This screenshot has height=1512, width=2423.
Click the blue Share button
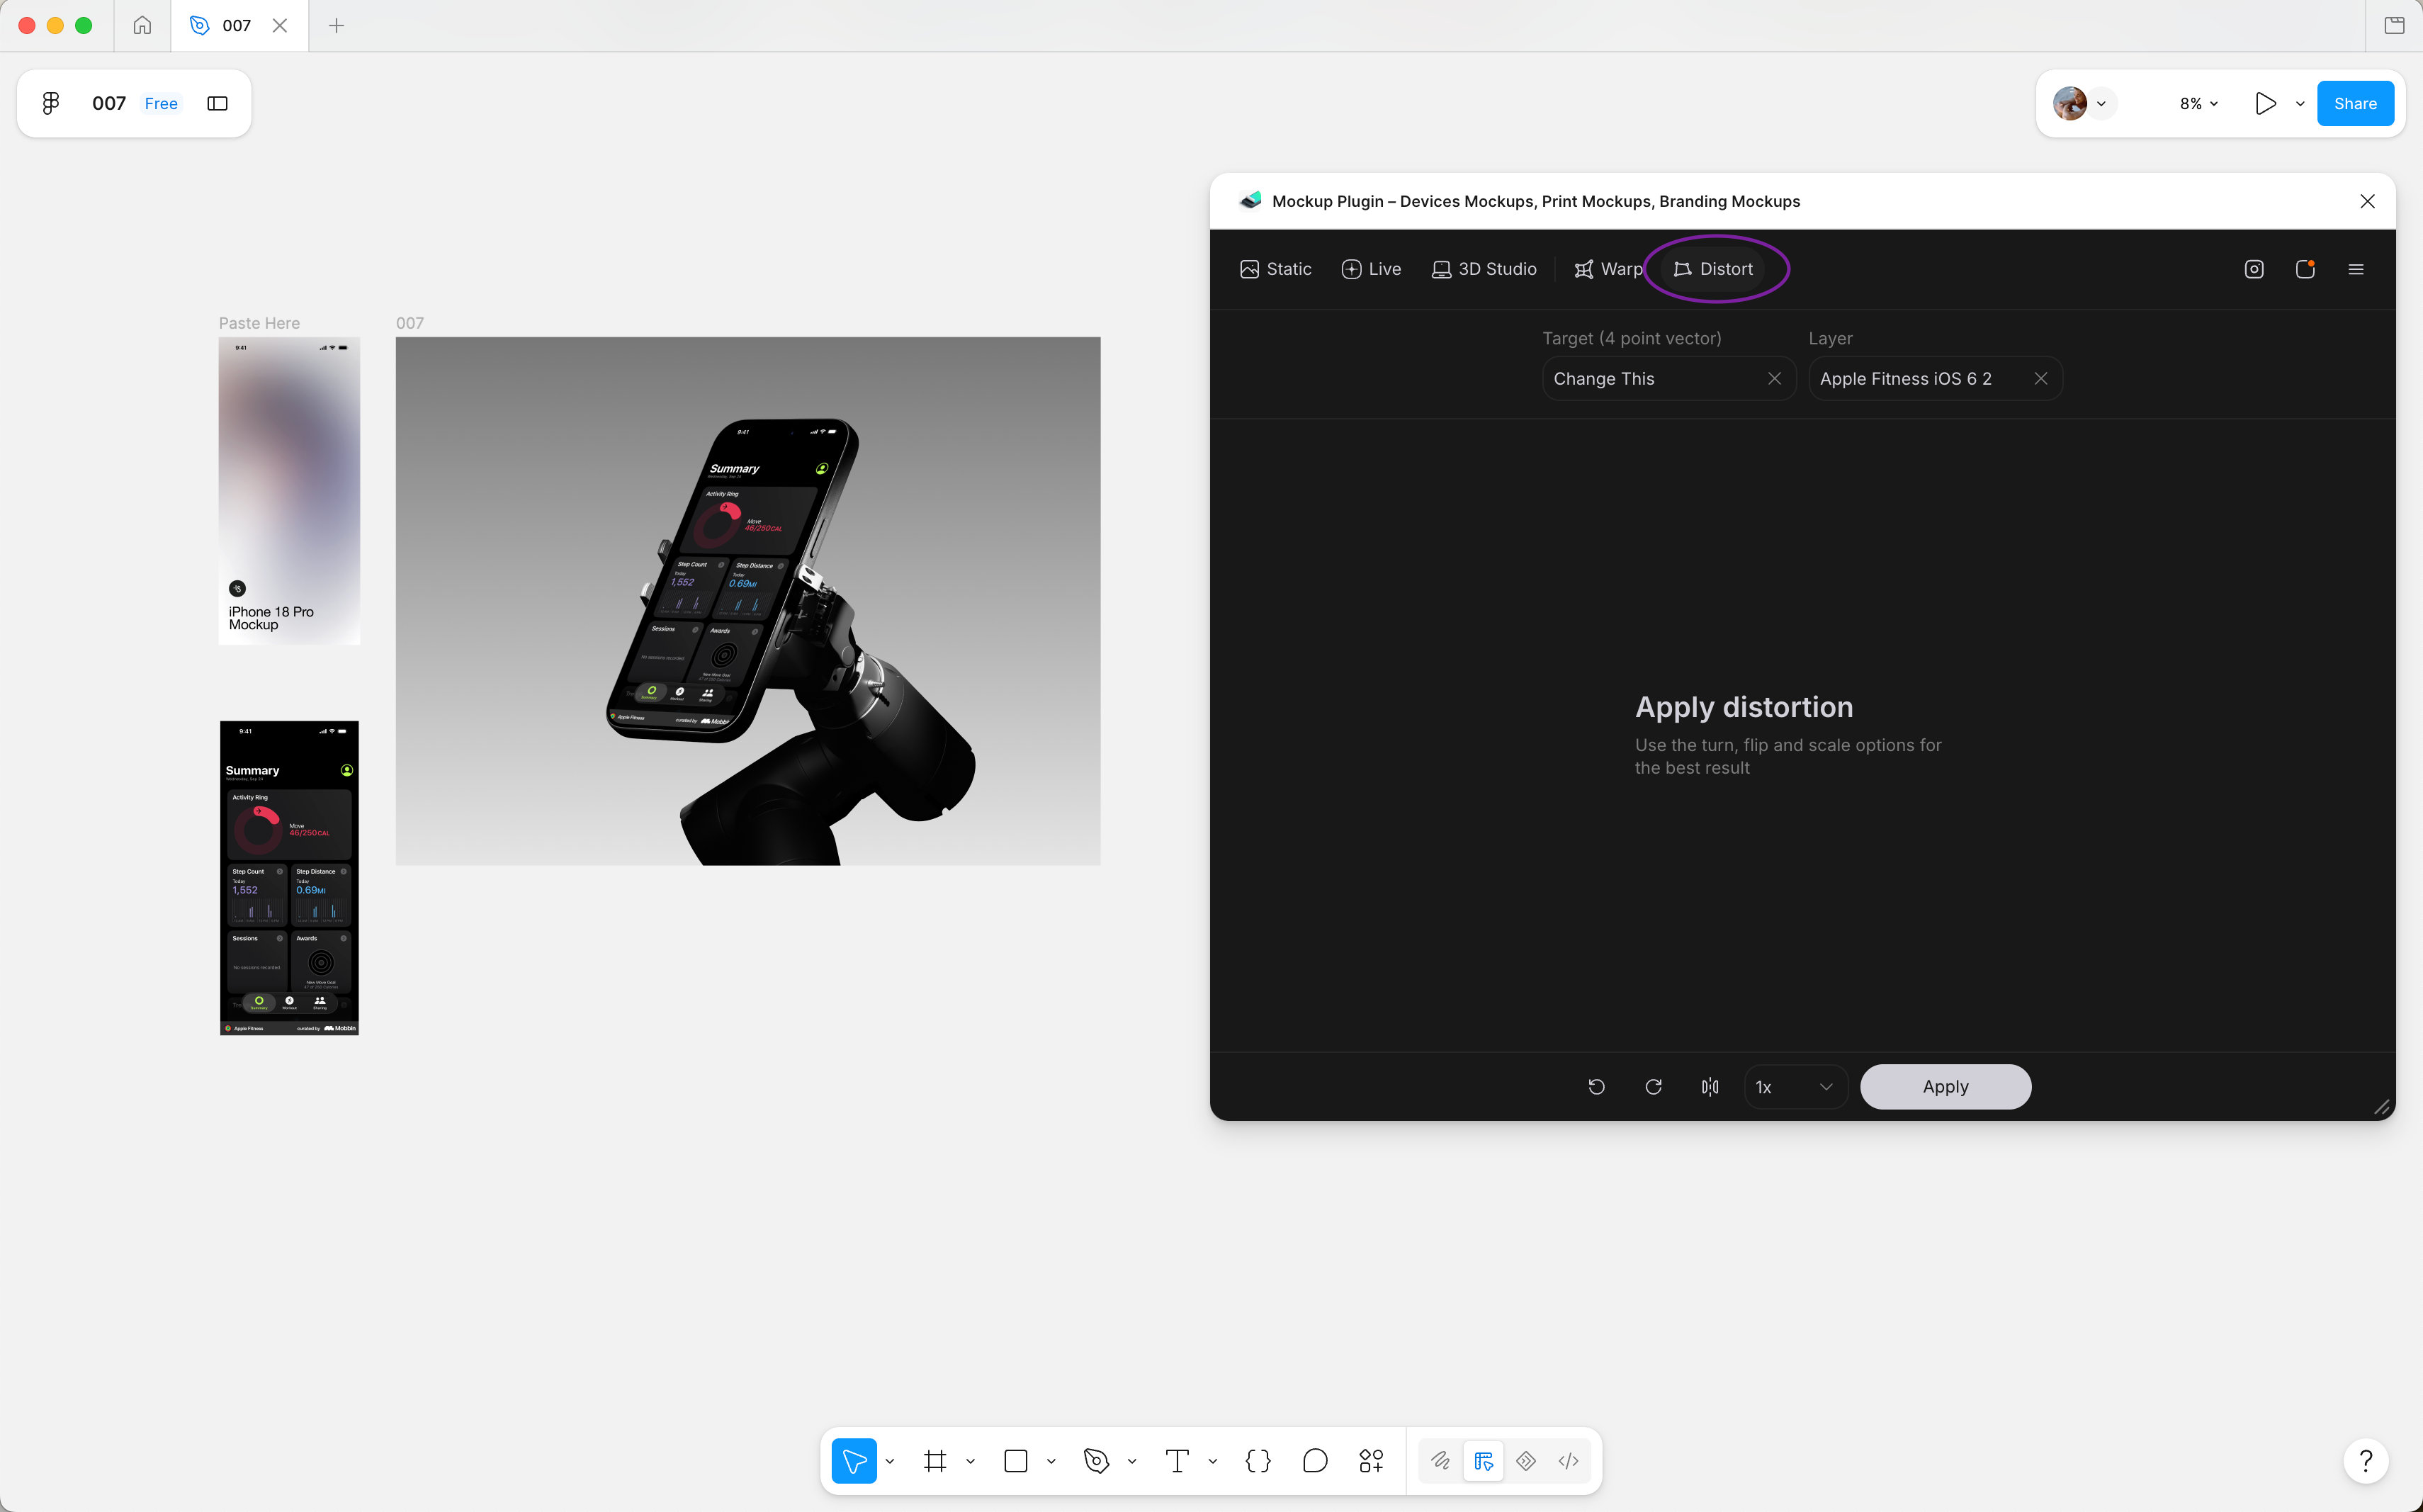click(2355, 104)
